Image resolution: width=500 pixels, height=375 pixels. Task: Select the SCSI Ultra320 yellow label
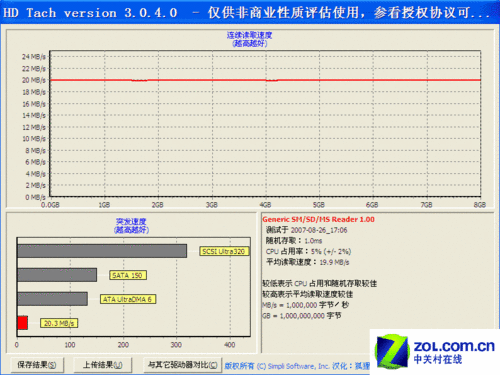pos(224,251)
